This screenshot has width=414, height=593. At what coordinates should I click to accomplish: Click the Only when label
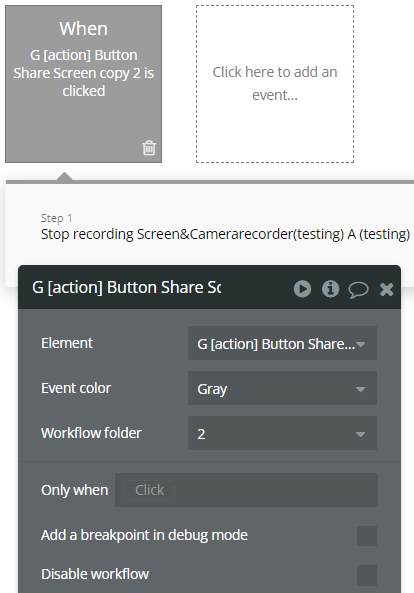pos(74,490)
